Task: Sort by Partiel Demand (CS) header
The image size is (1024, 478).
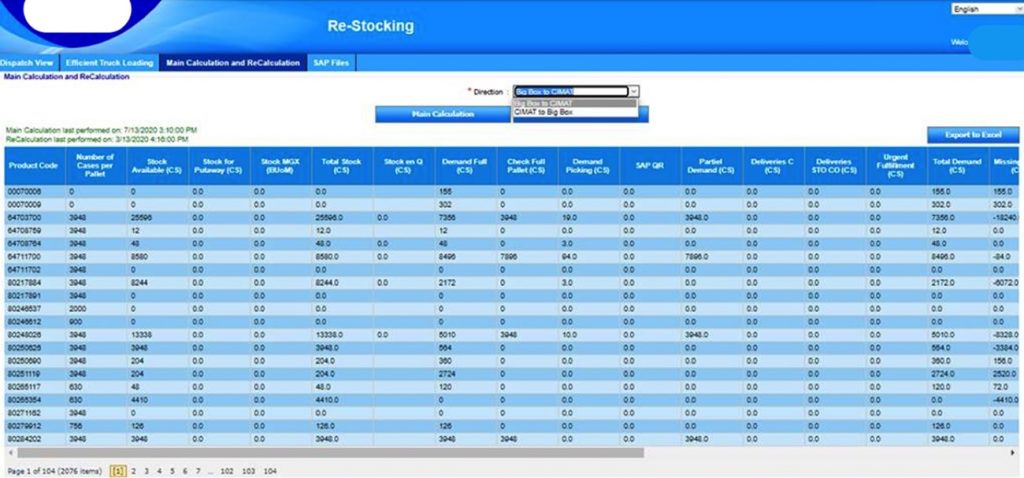Action: pos(711,166)
